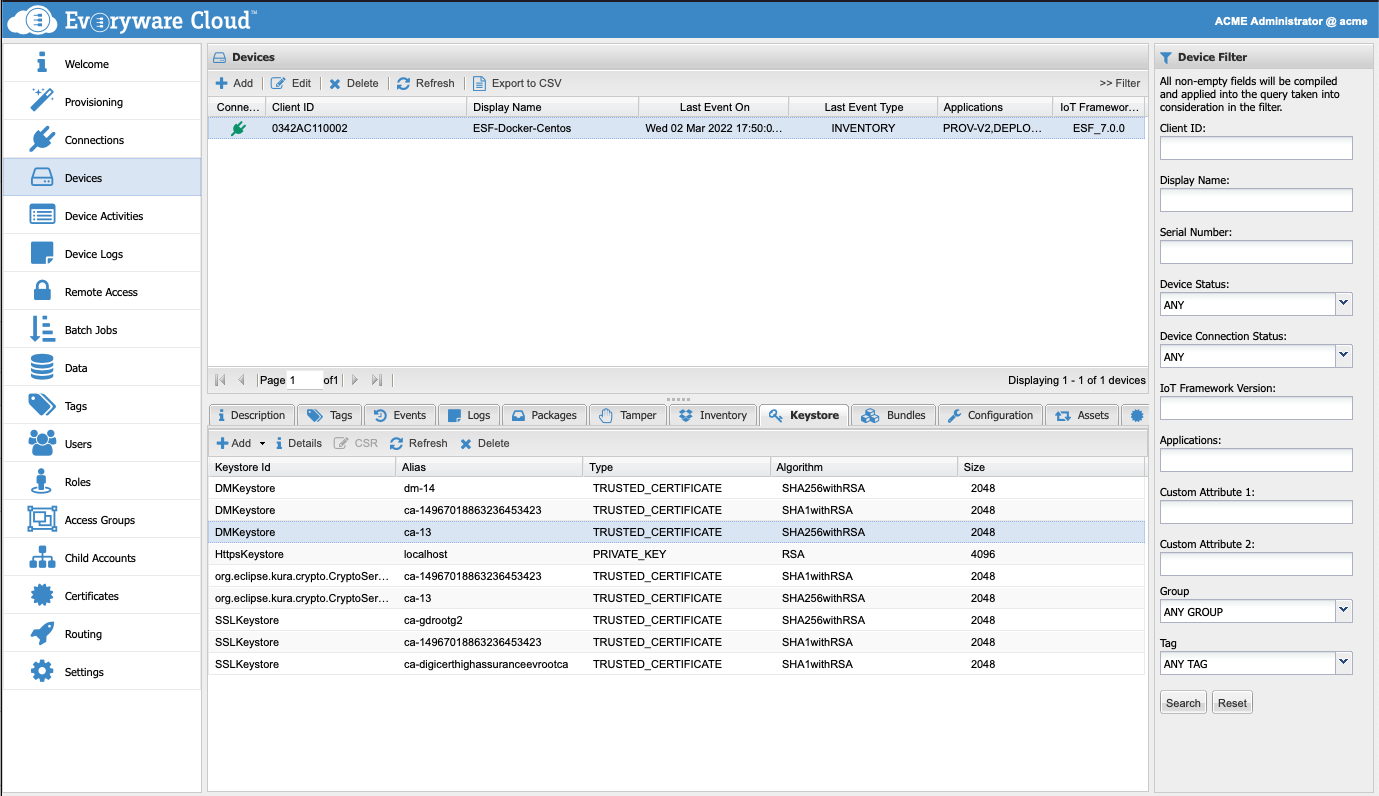Screen dimensions: 1379x796
Task: Delete the selected device
Action: (354, 83)
